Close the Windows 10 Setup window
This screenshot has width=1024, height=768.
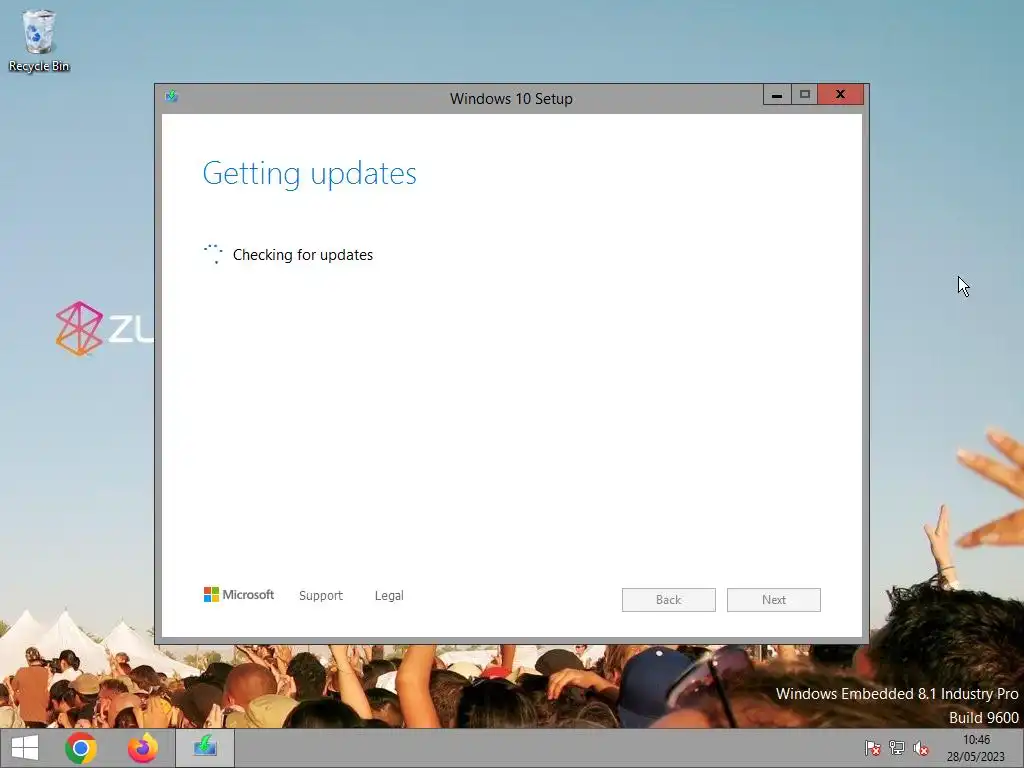click(x=840, y=95)
